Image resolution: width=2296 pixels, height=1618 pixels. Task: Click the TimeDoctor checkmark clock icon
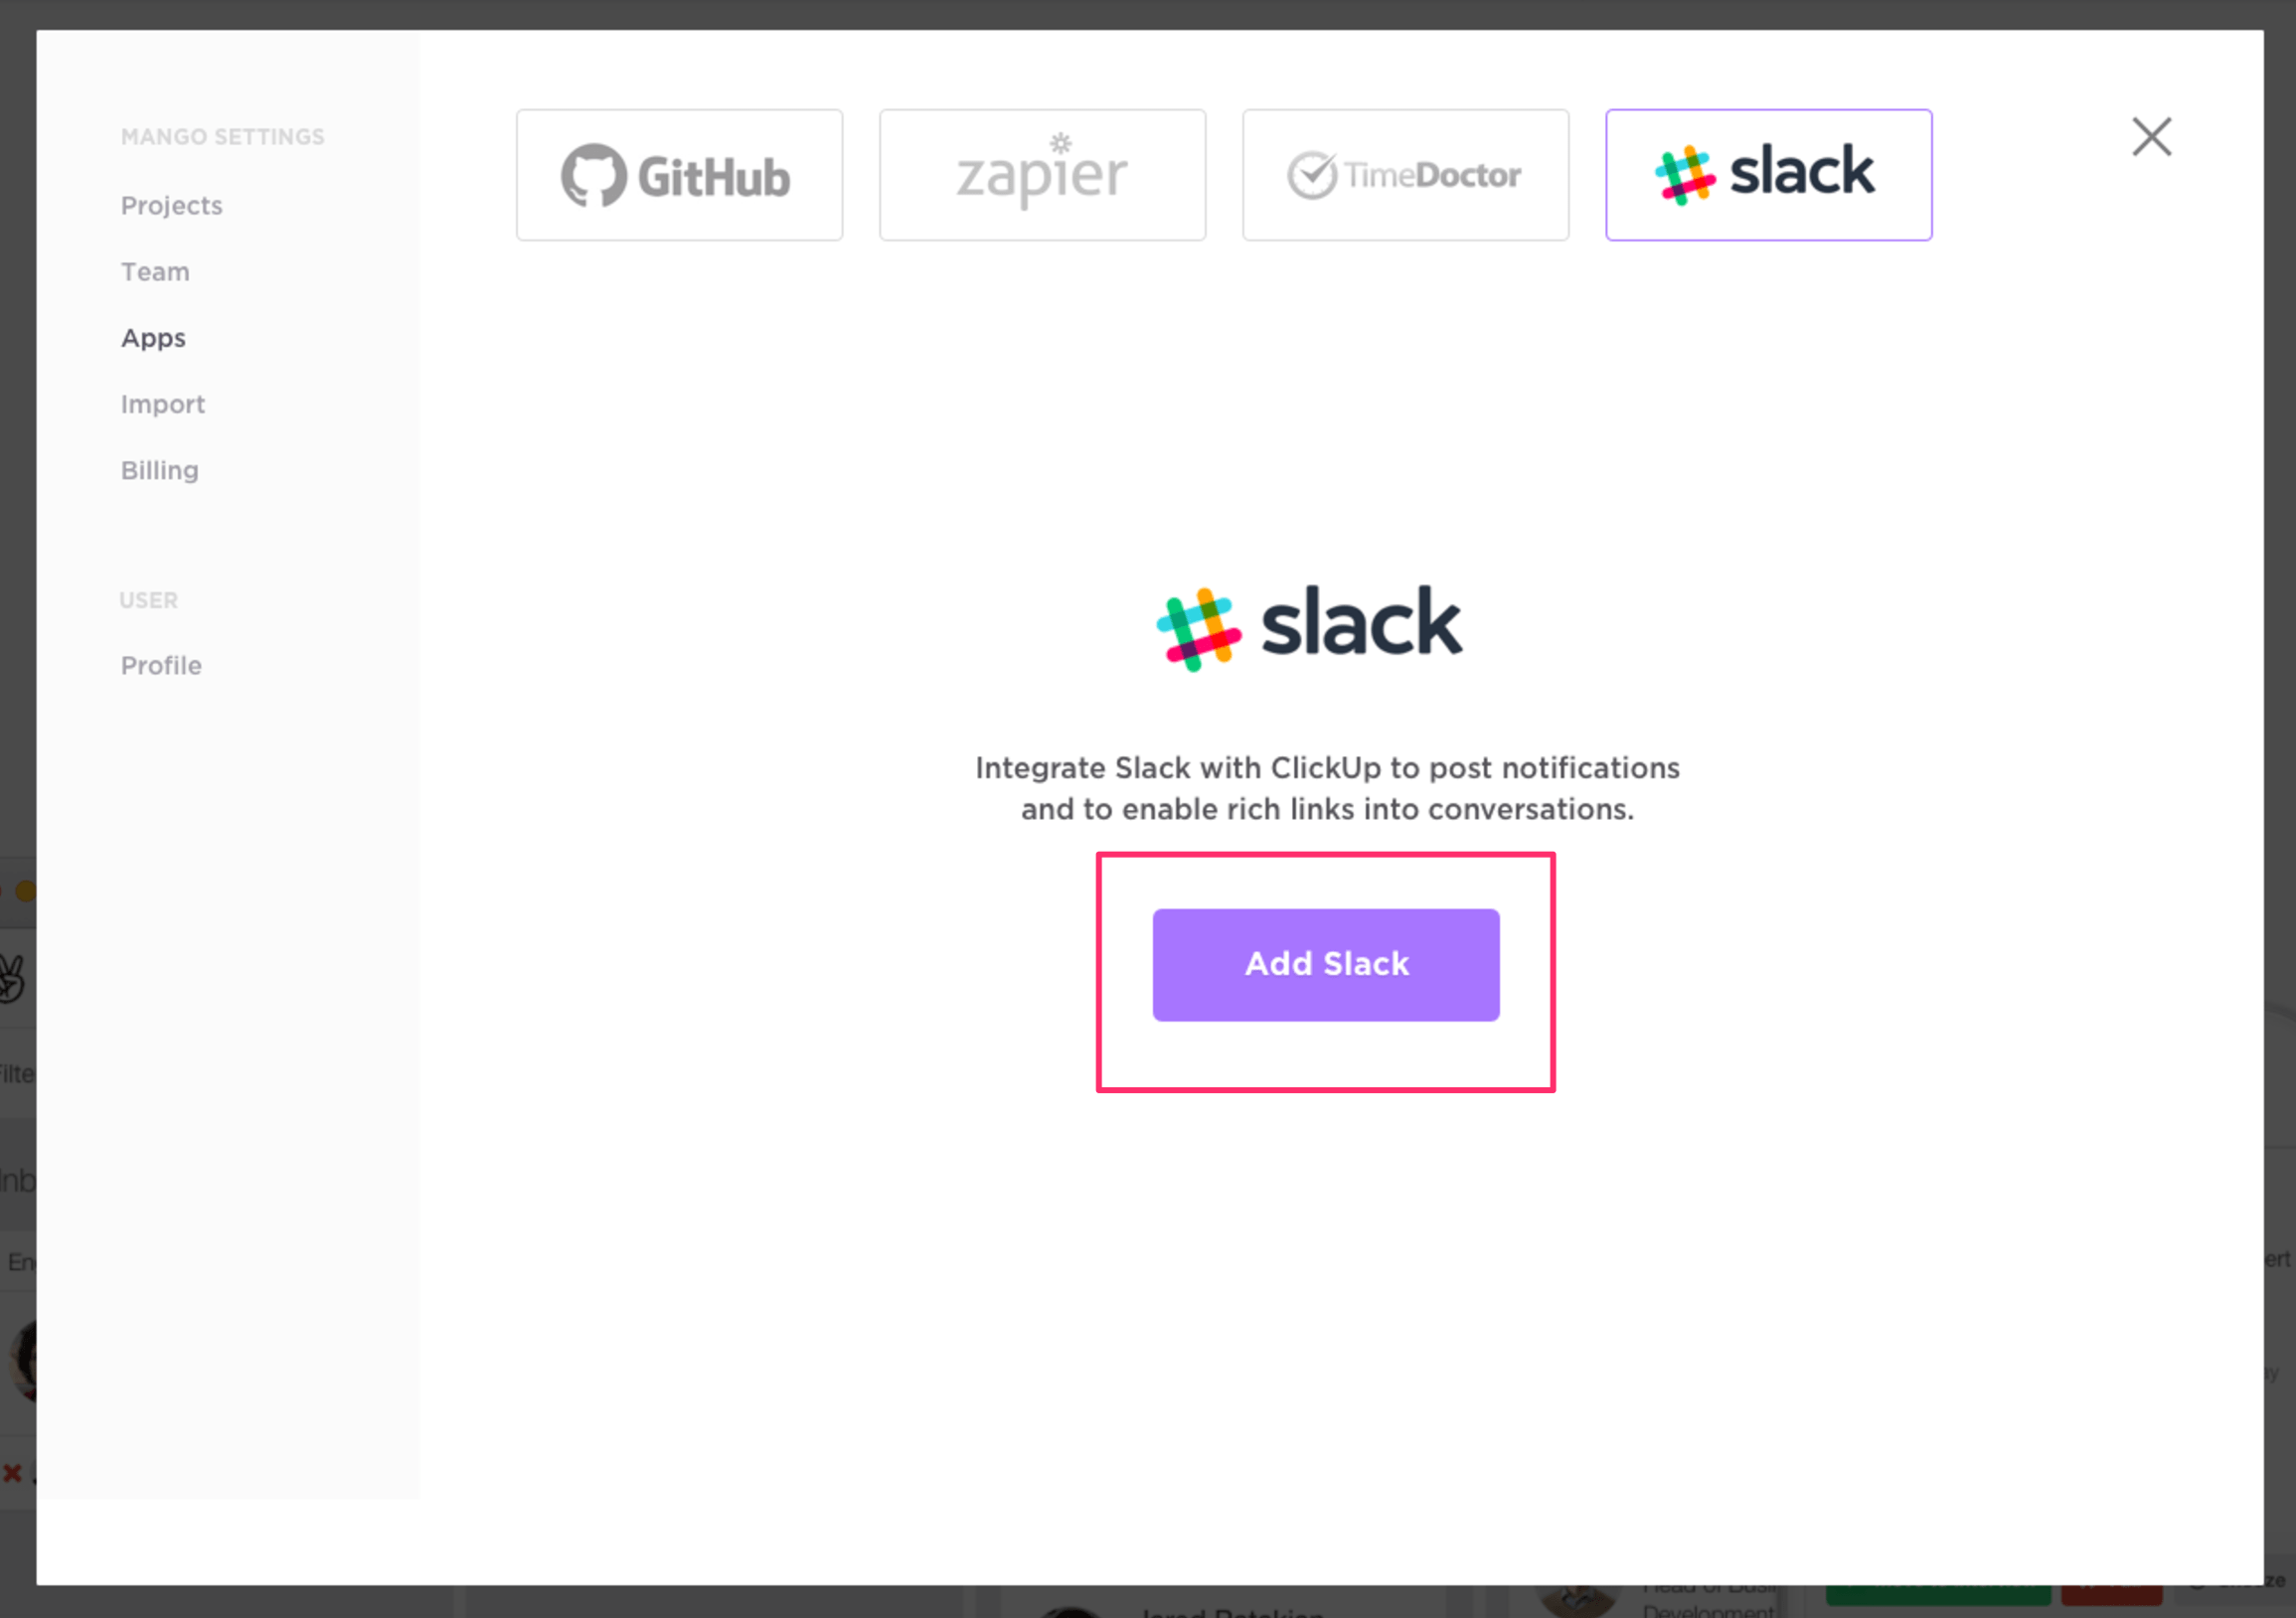tap(1311, 175)
